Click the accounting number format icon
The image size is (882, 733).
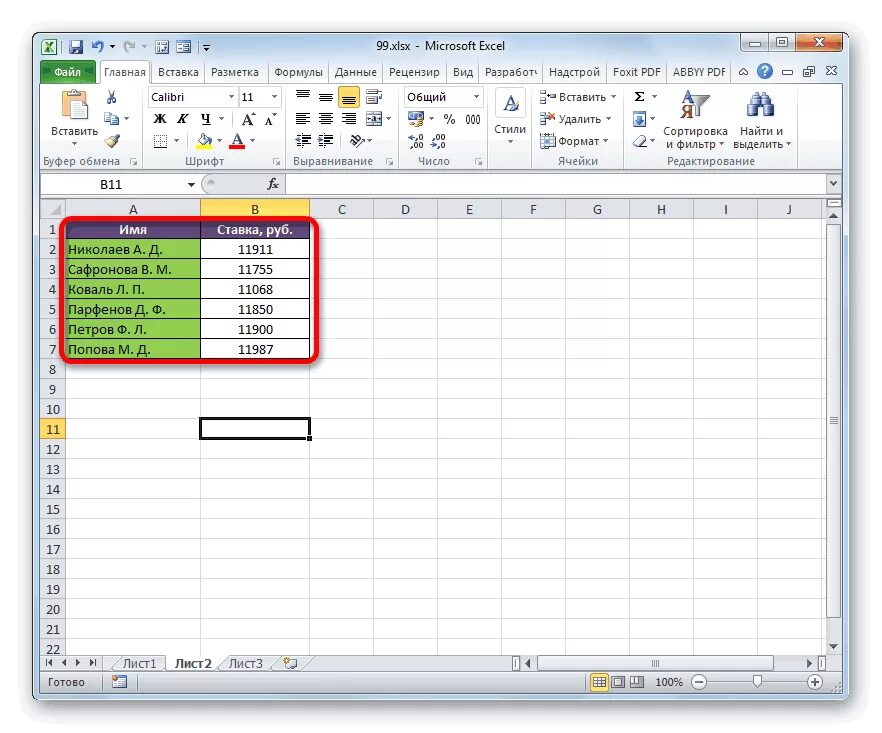416,119
